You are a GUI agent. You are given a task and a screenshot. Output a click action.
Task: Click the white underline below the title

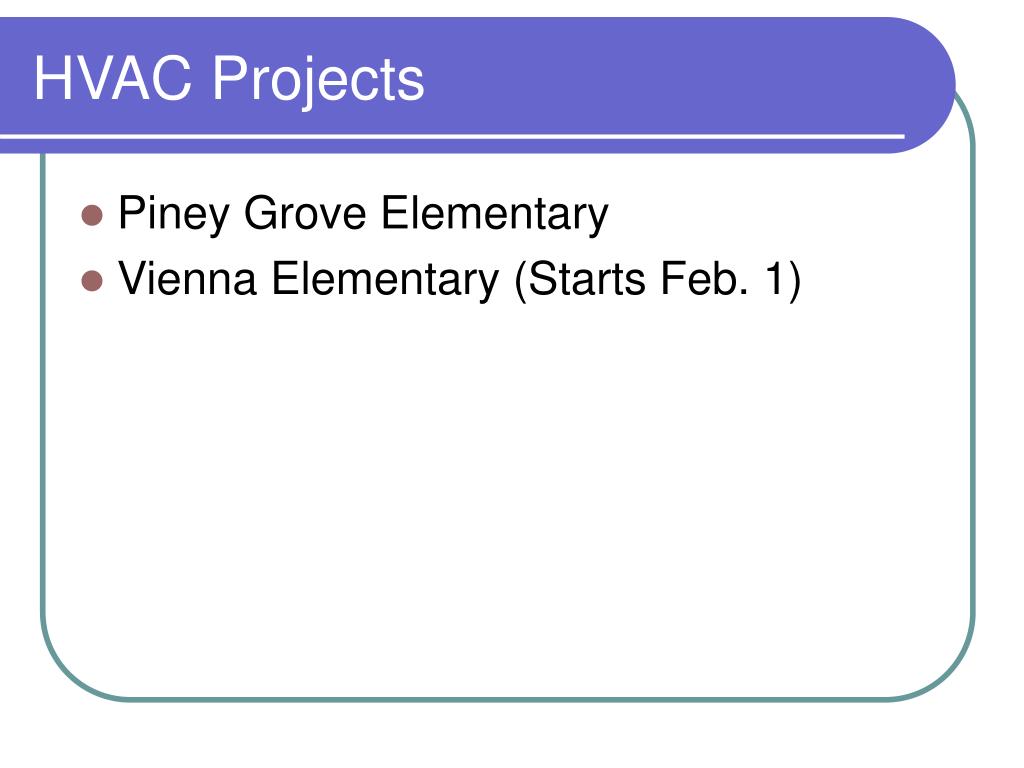(x=452, y=136)
